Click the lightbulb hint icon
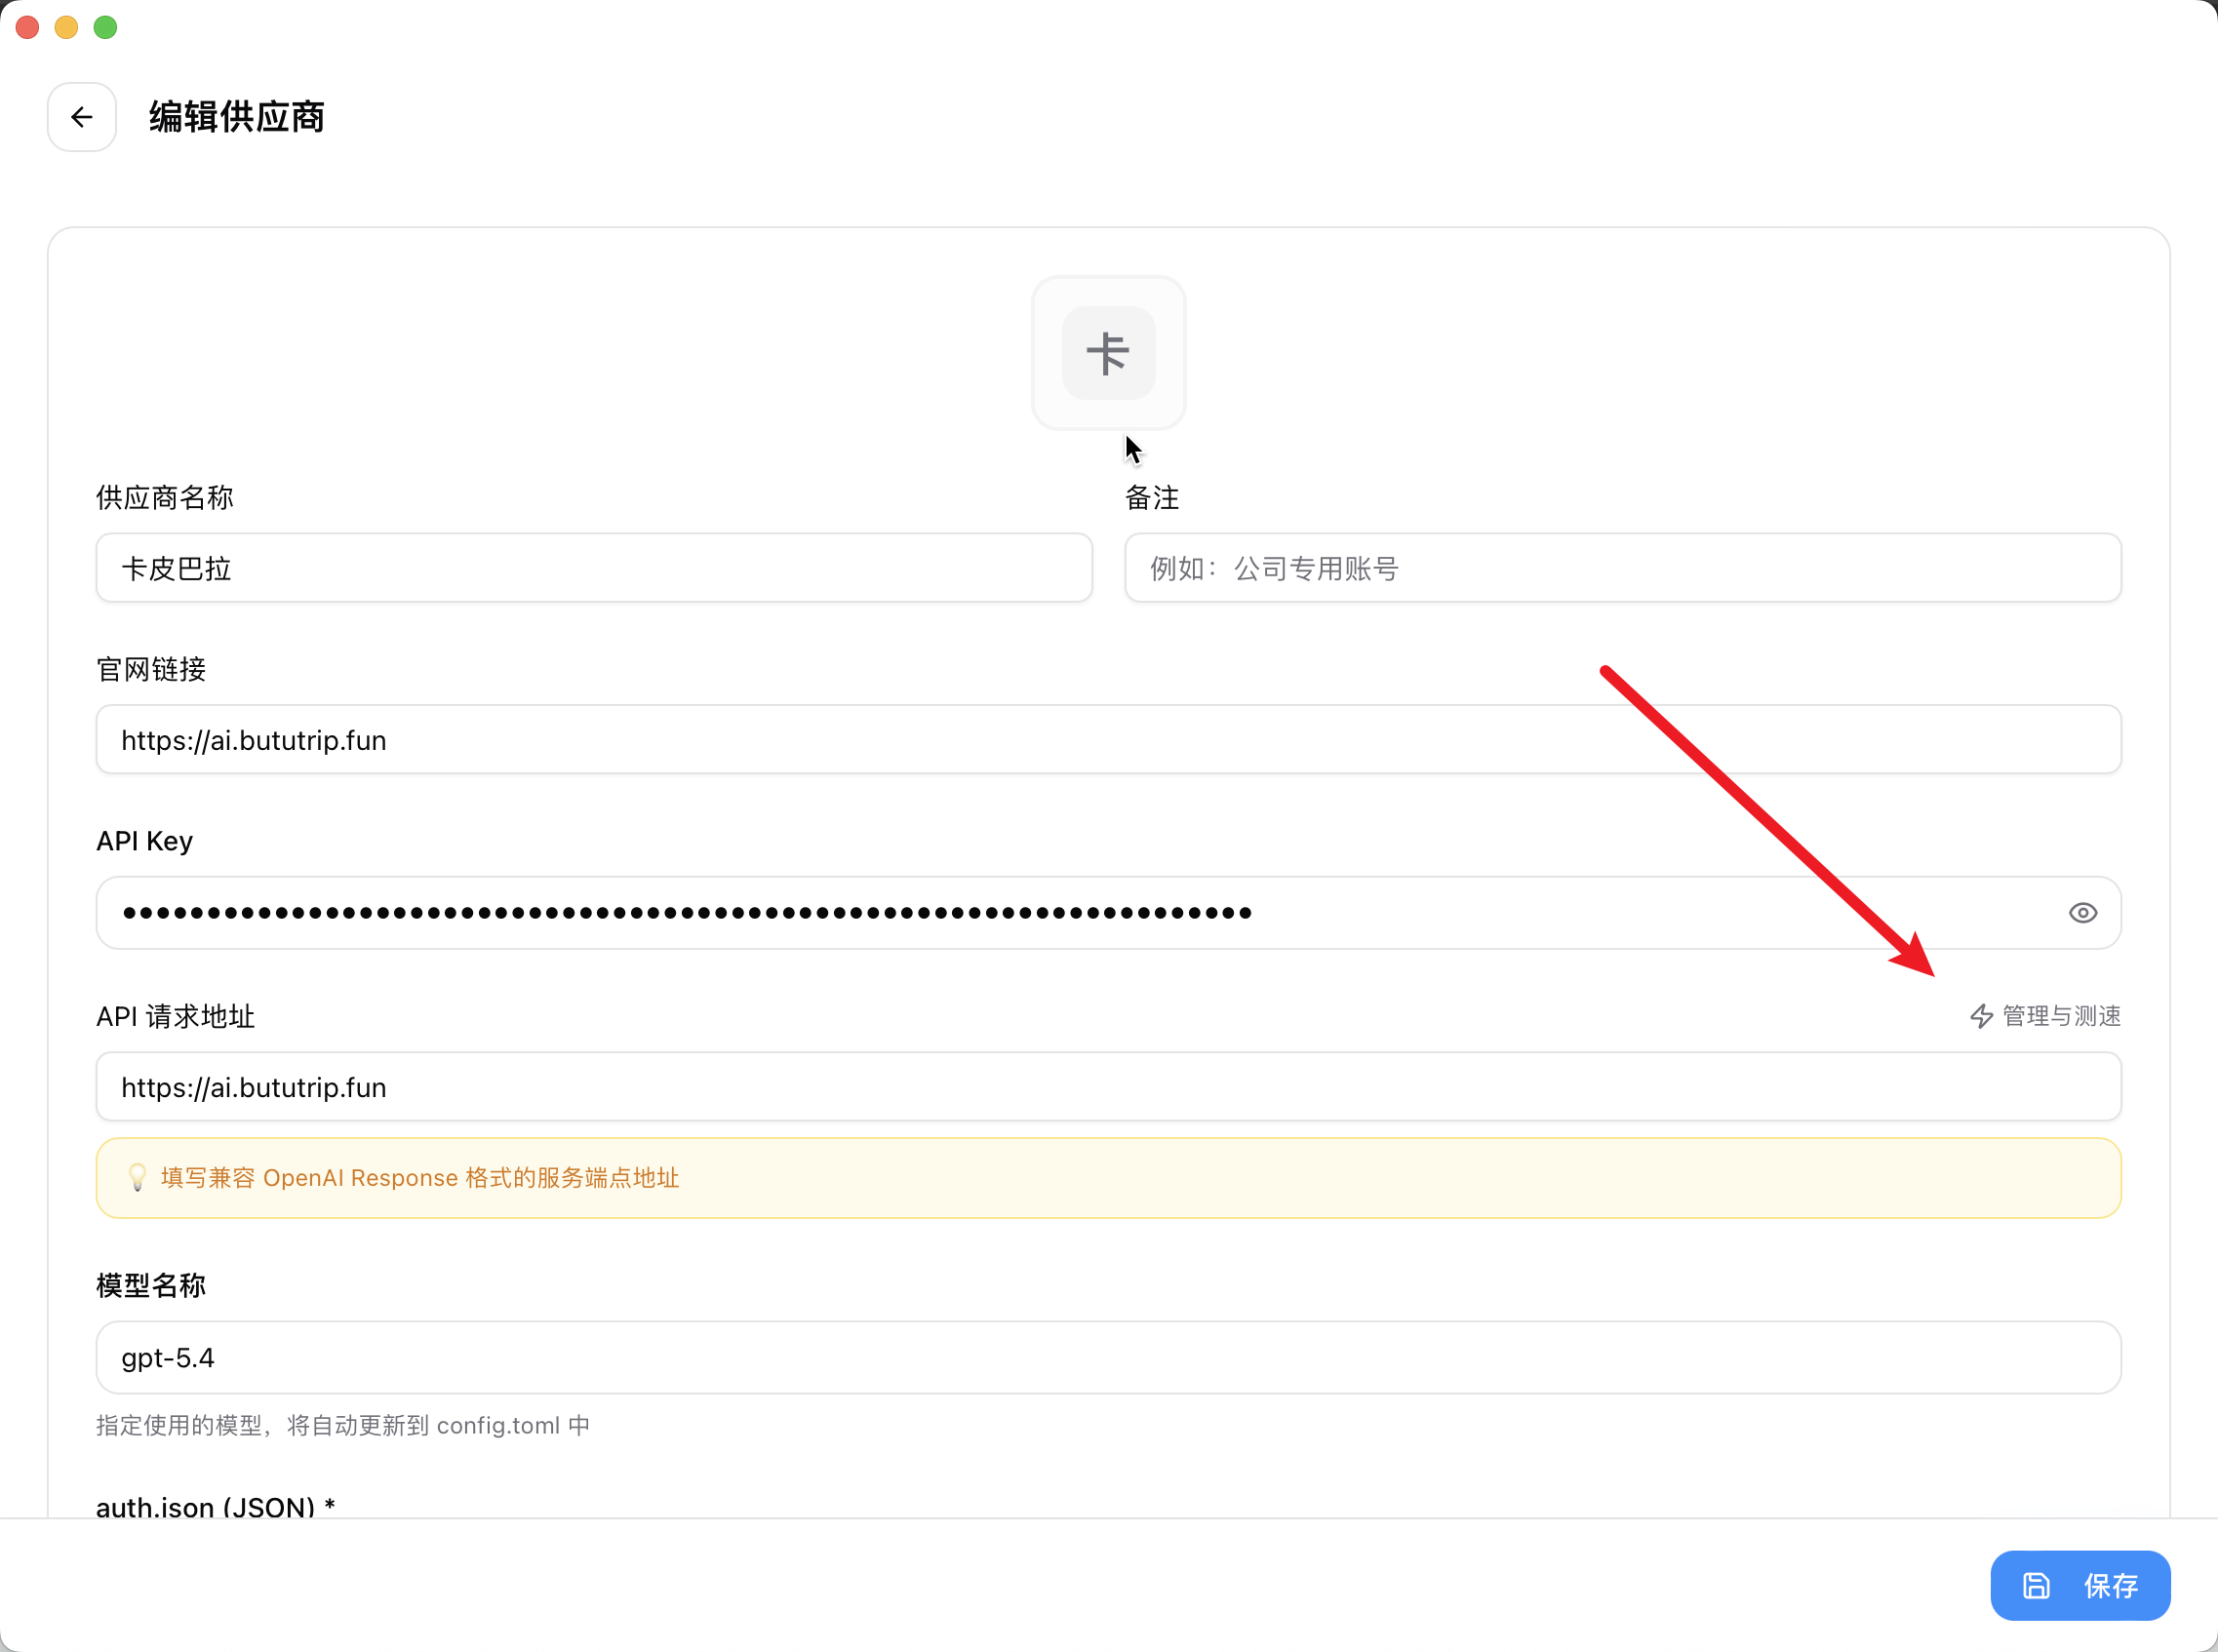 (138, 1177)
